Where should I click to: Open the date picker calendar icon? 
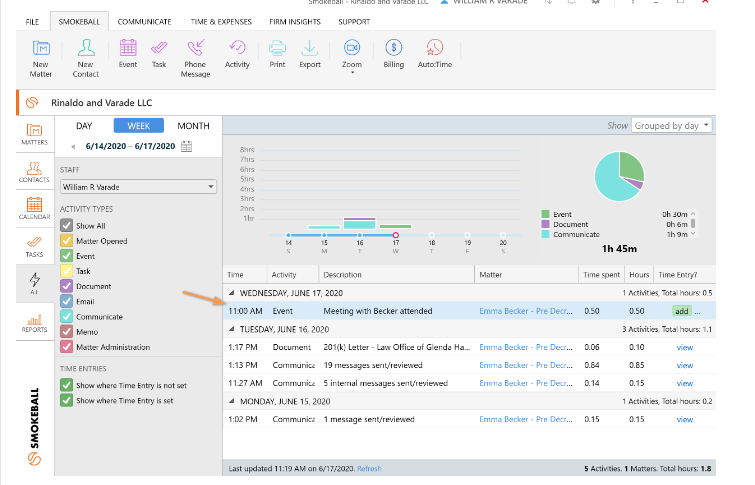pos(187,146)
